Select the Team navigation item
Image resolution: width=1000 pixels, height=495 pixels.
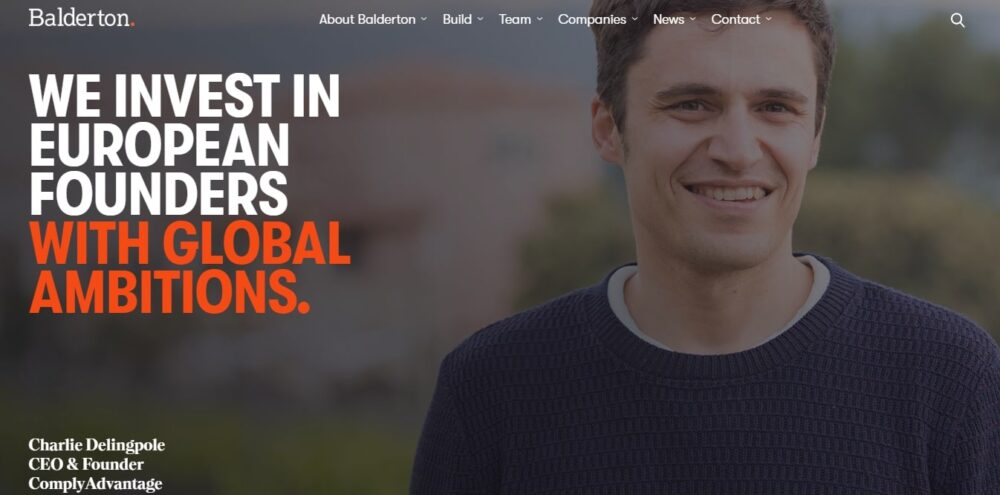pos(515,19)
